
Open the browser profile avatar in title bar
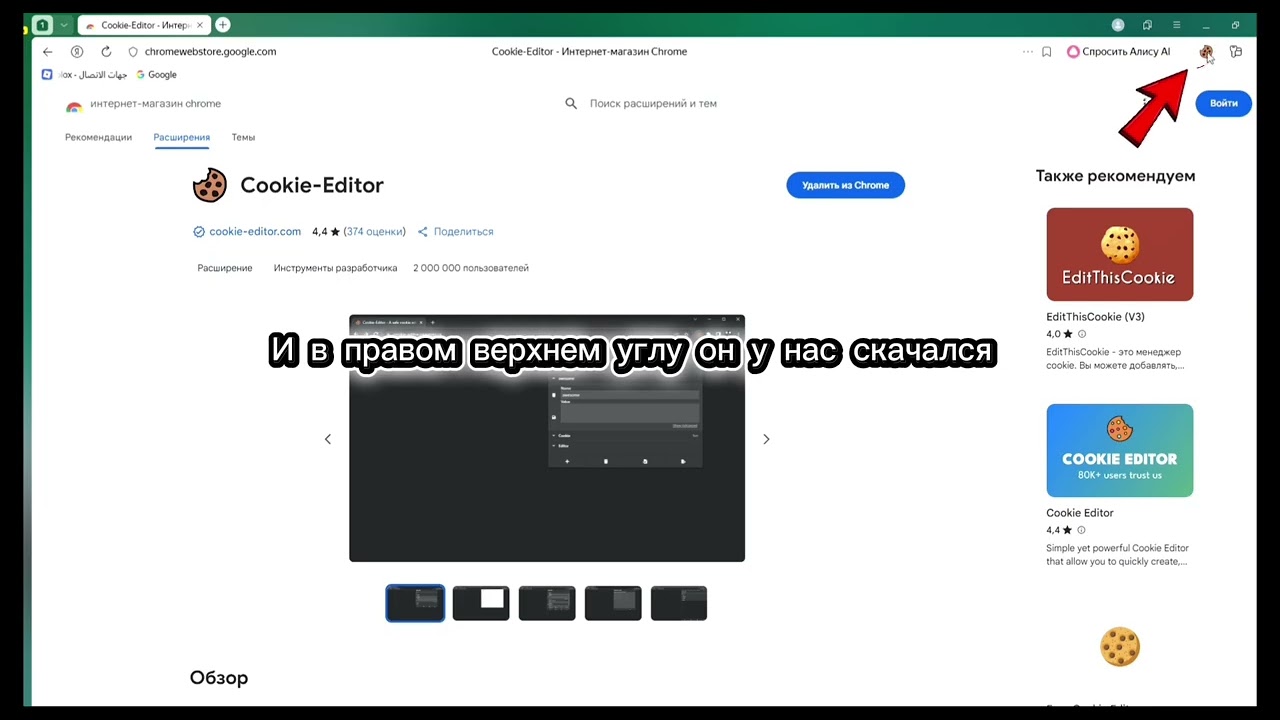click(x=1118, y=25)
